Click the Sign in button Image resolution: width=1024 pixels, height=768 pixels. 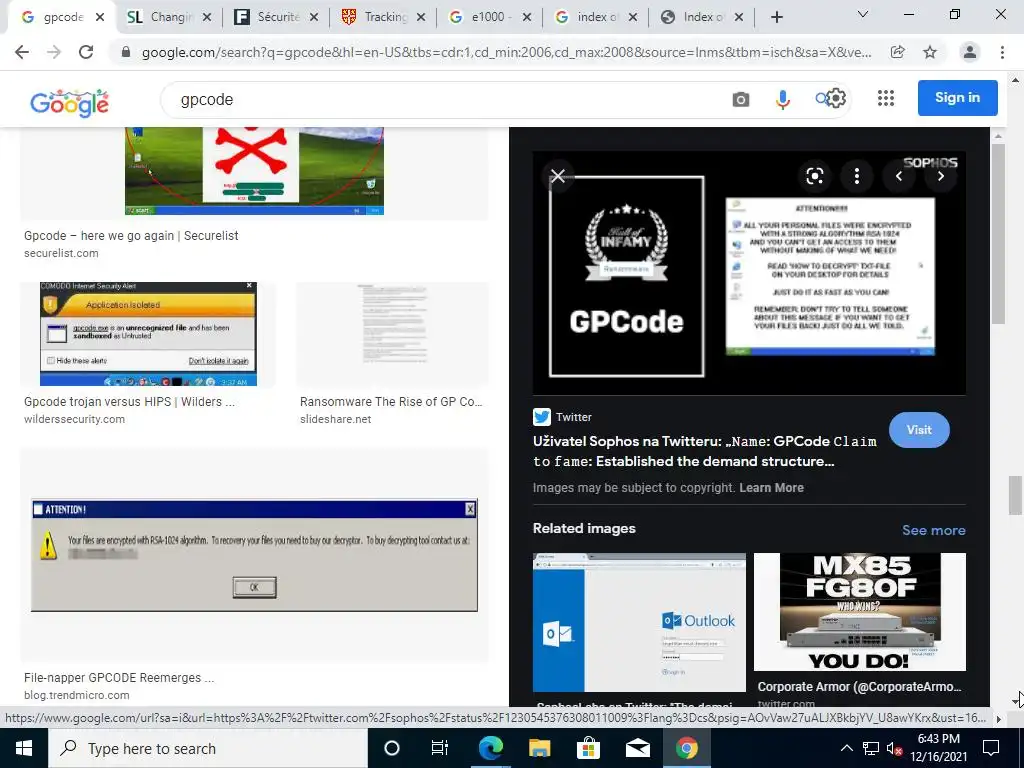pos(957,98)
